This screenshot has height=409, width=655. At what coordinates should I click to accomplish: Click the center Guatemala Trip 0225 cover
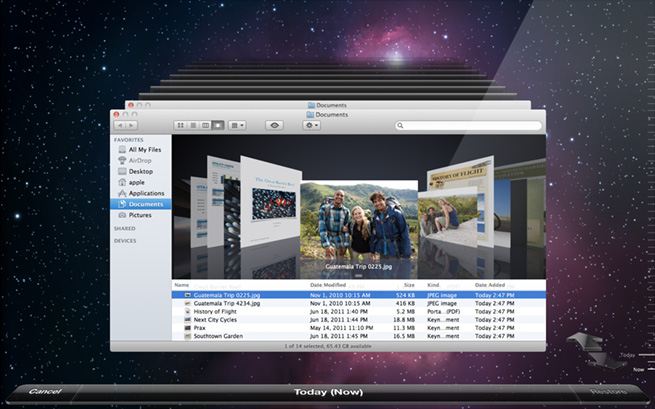[x=359, y=219]
